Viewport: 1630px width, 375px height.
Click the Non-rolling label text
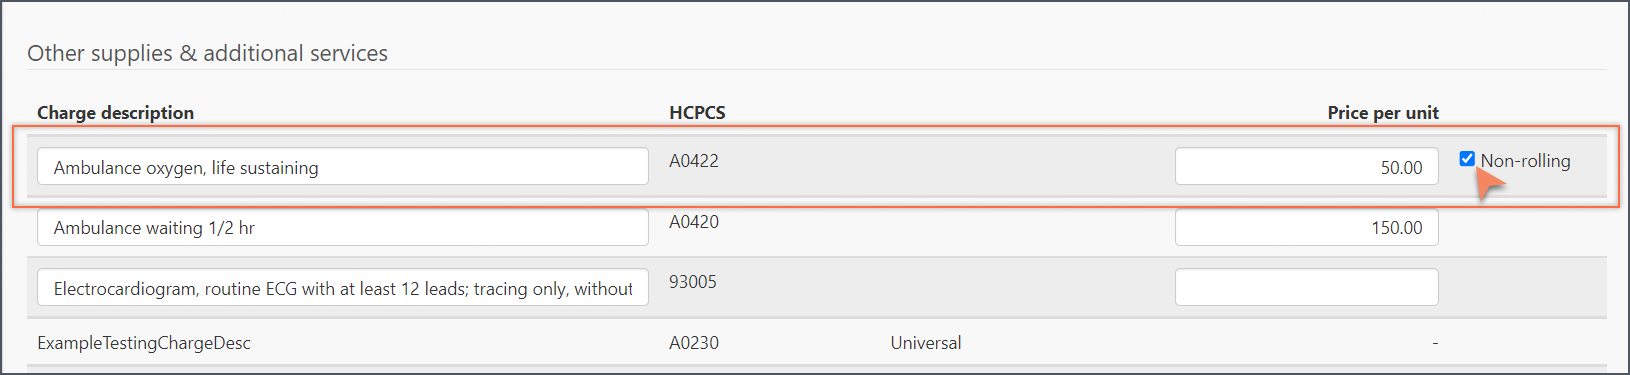coord(1525,161)
